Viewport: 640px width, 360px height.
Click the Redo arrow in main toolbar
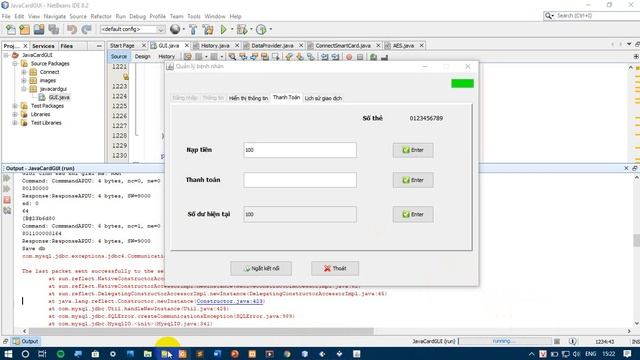tap(86, 29)
